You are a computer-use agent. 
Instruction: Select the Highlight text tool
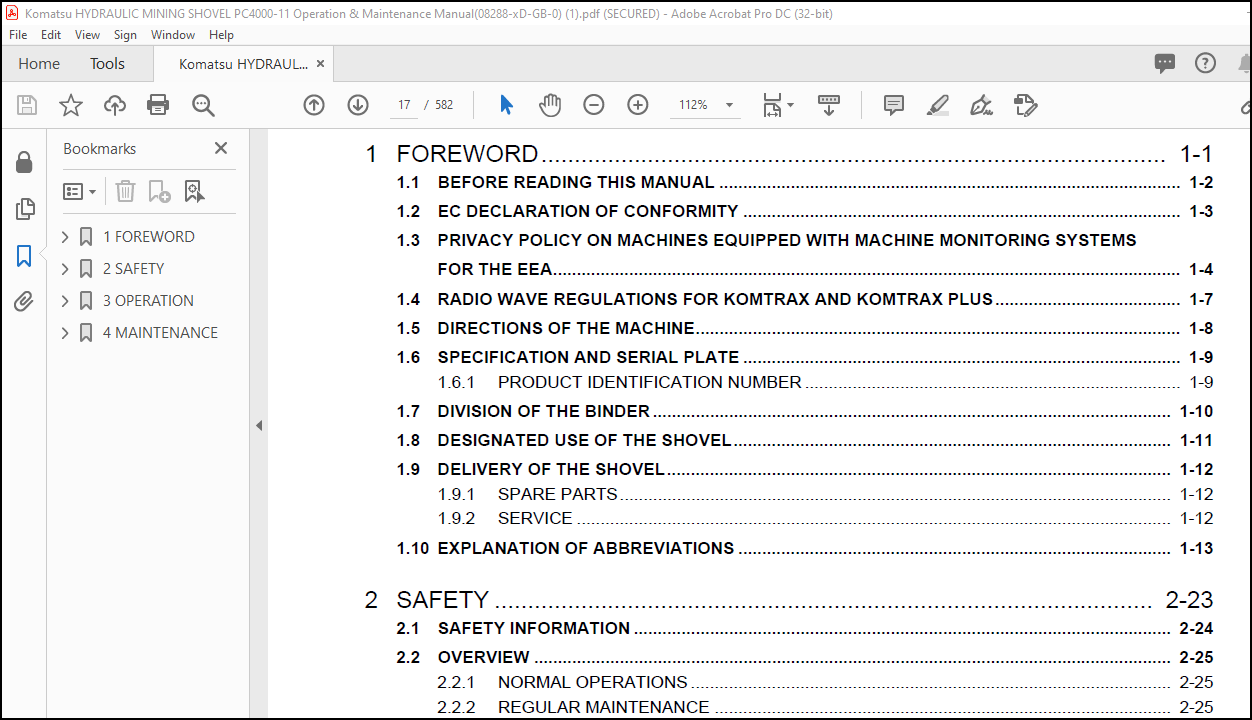coord(938,105)
